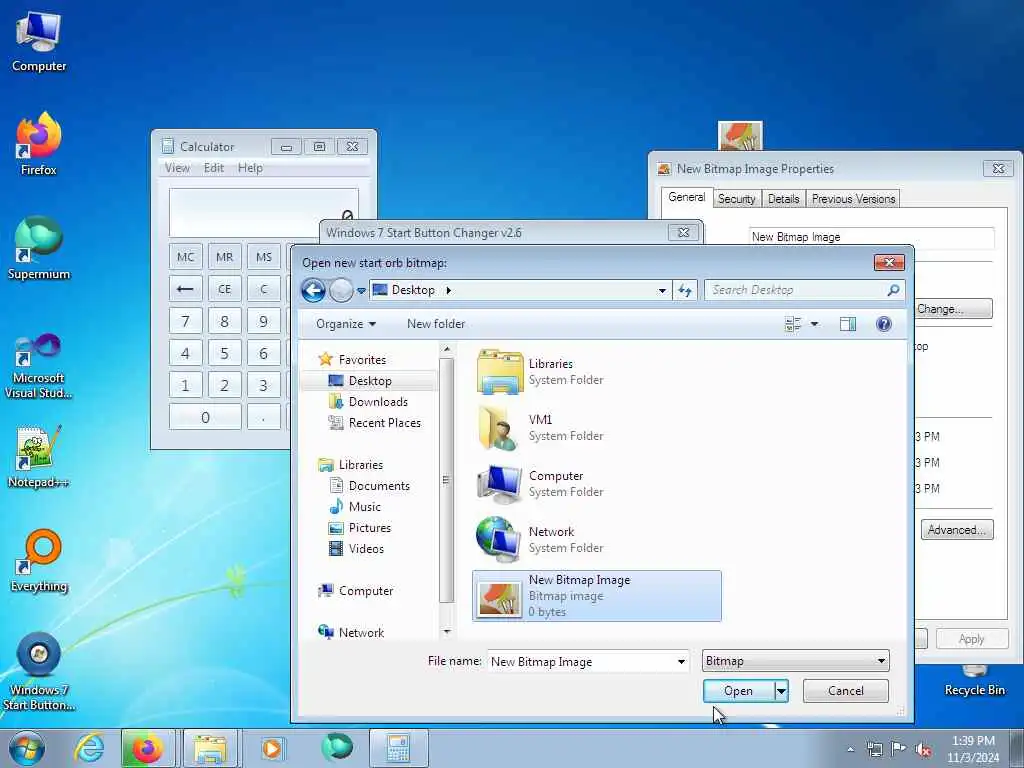This screenshot has width=1024, height=768.
Task: Launch Firefox from the desktop shortcut
Action: 39,144
